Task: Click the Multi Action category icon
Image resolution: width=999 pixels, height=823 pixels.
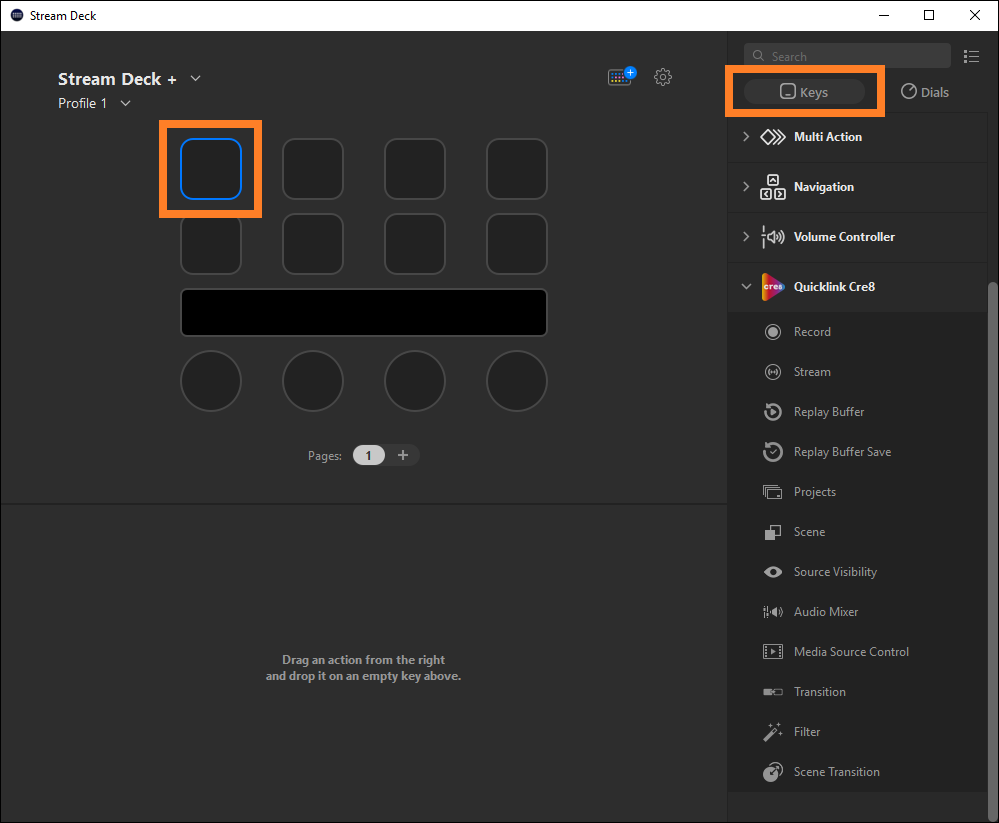Action: pyautogui.click(x=773, y=137)
